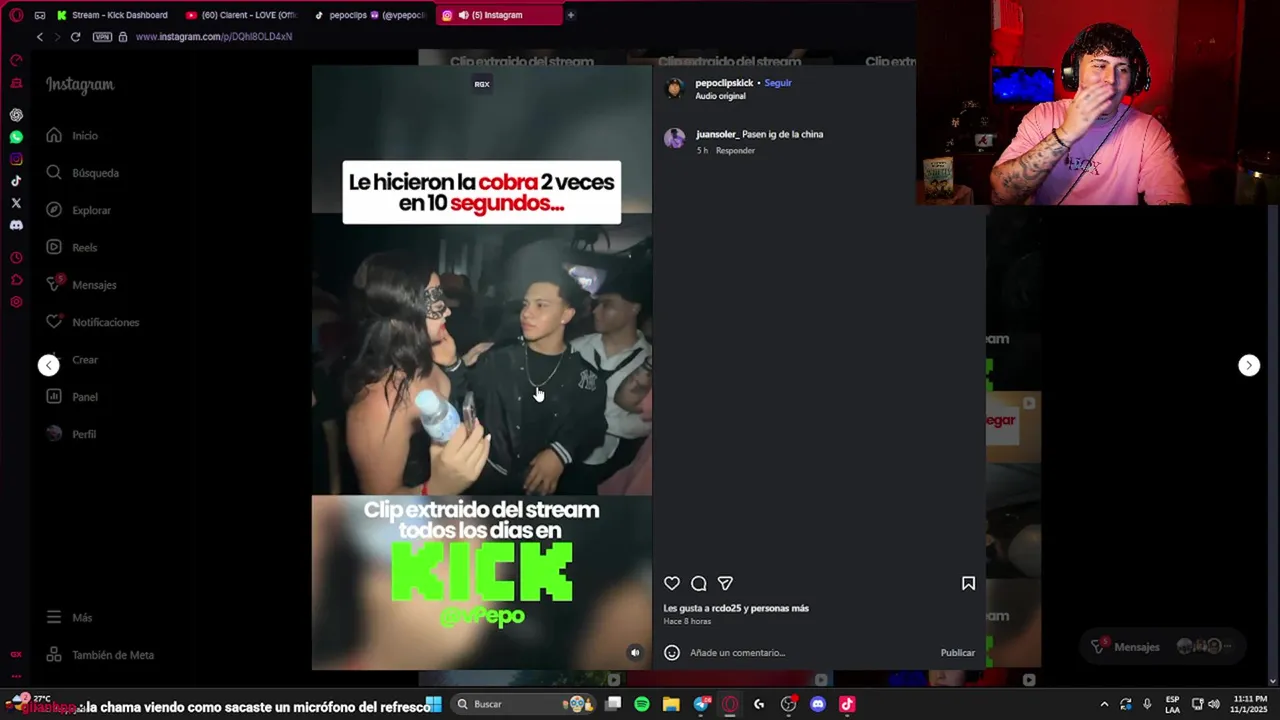1280x720 pixels.
Task: Open X (Twitter) in Opera sidebar
Action: click(16, 203)
